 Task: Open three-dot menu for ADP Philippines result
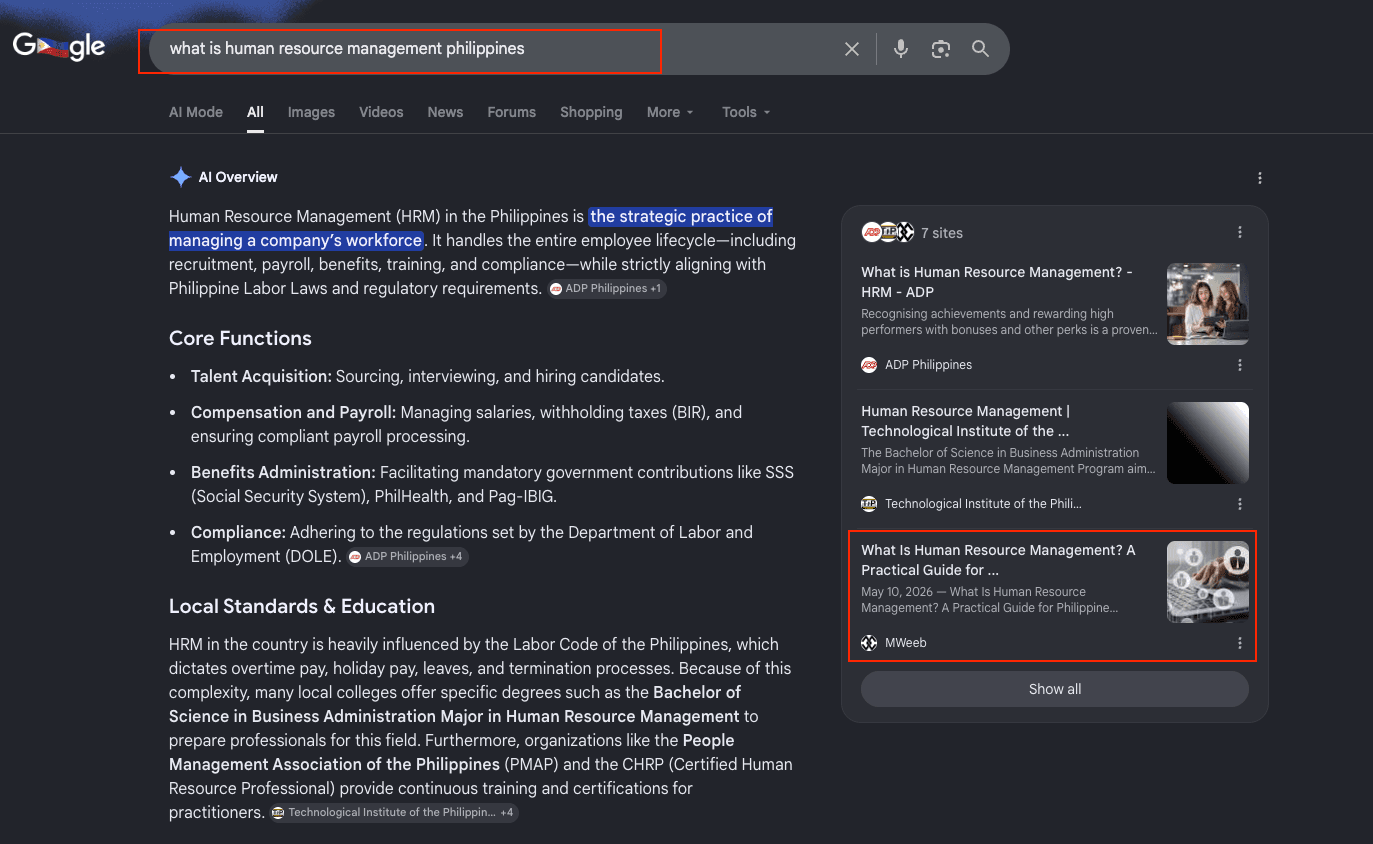click(x=1240, y=365)
